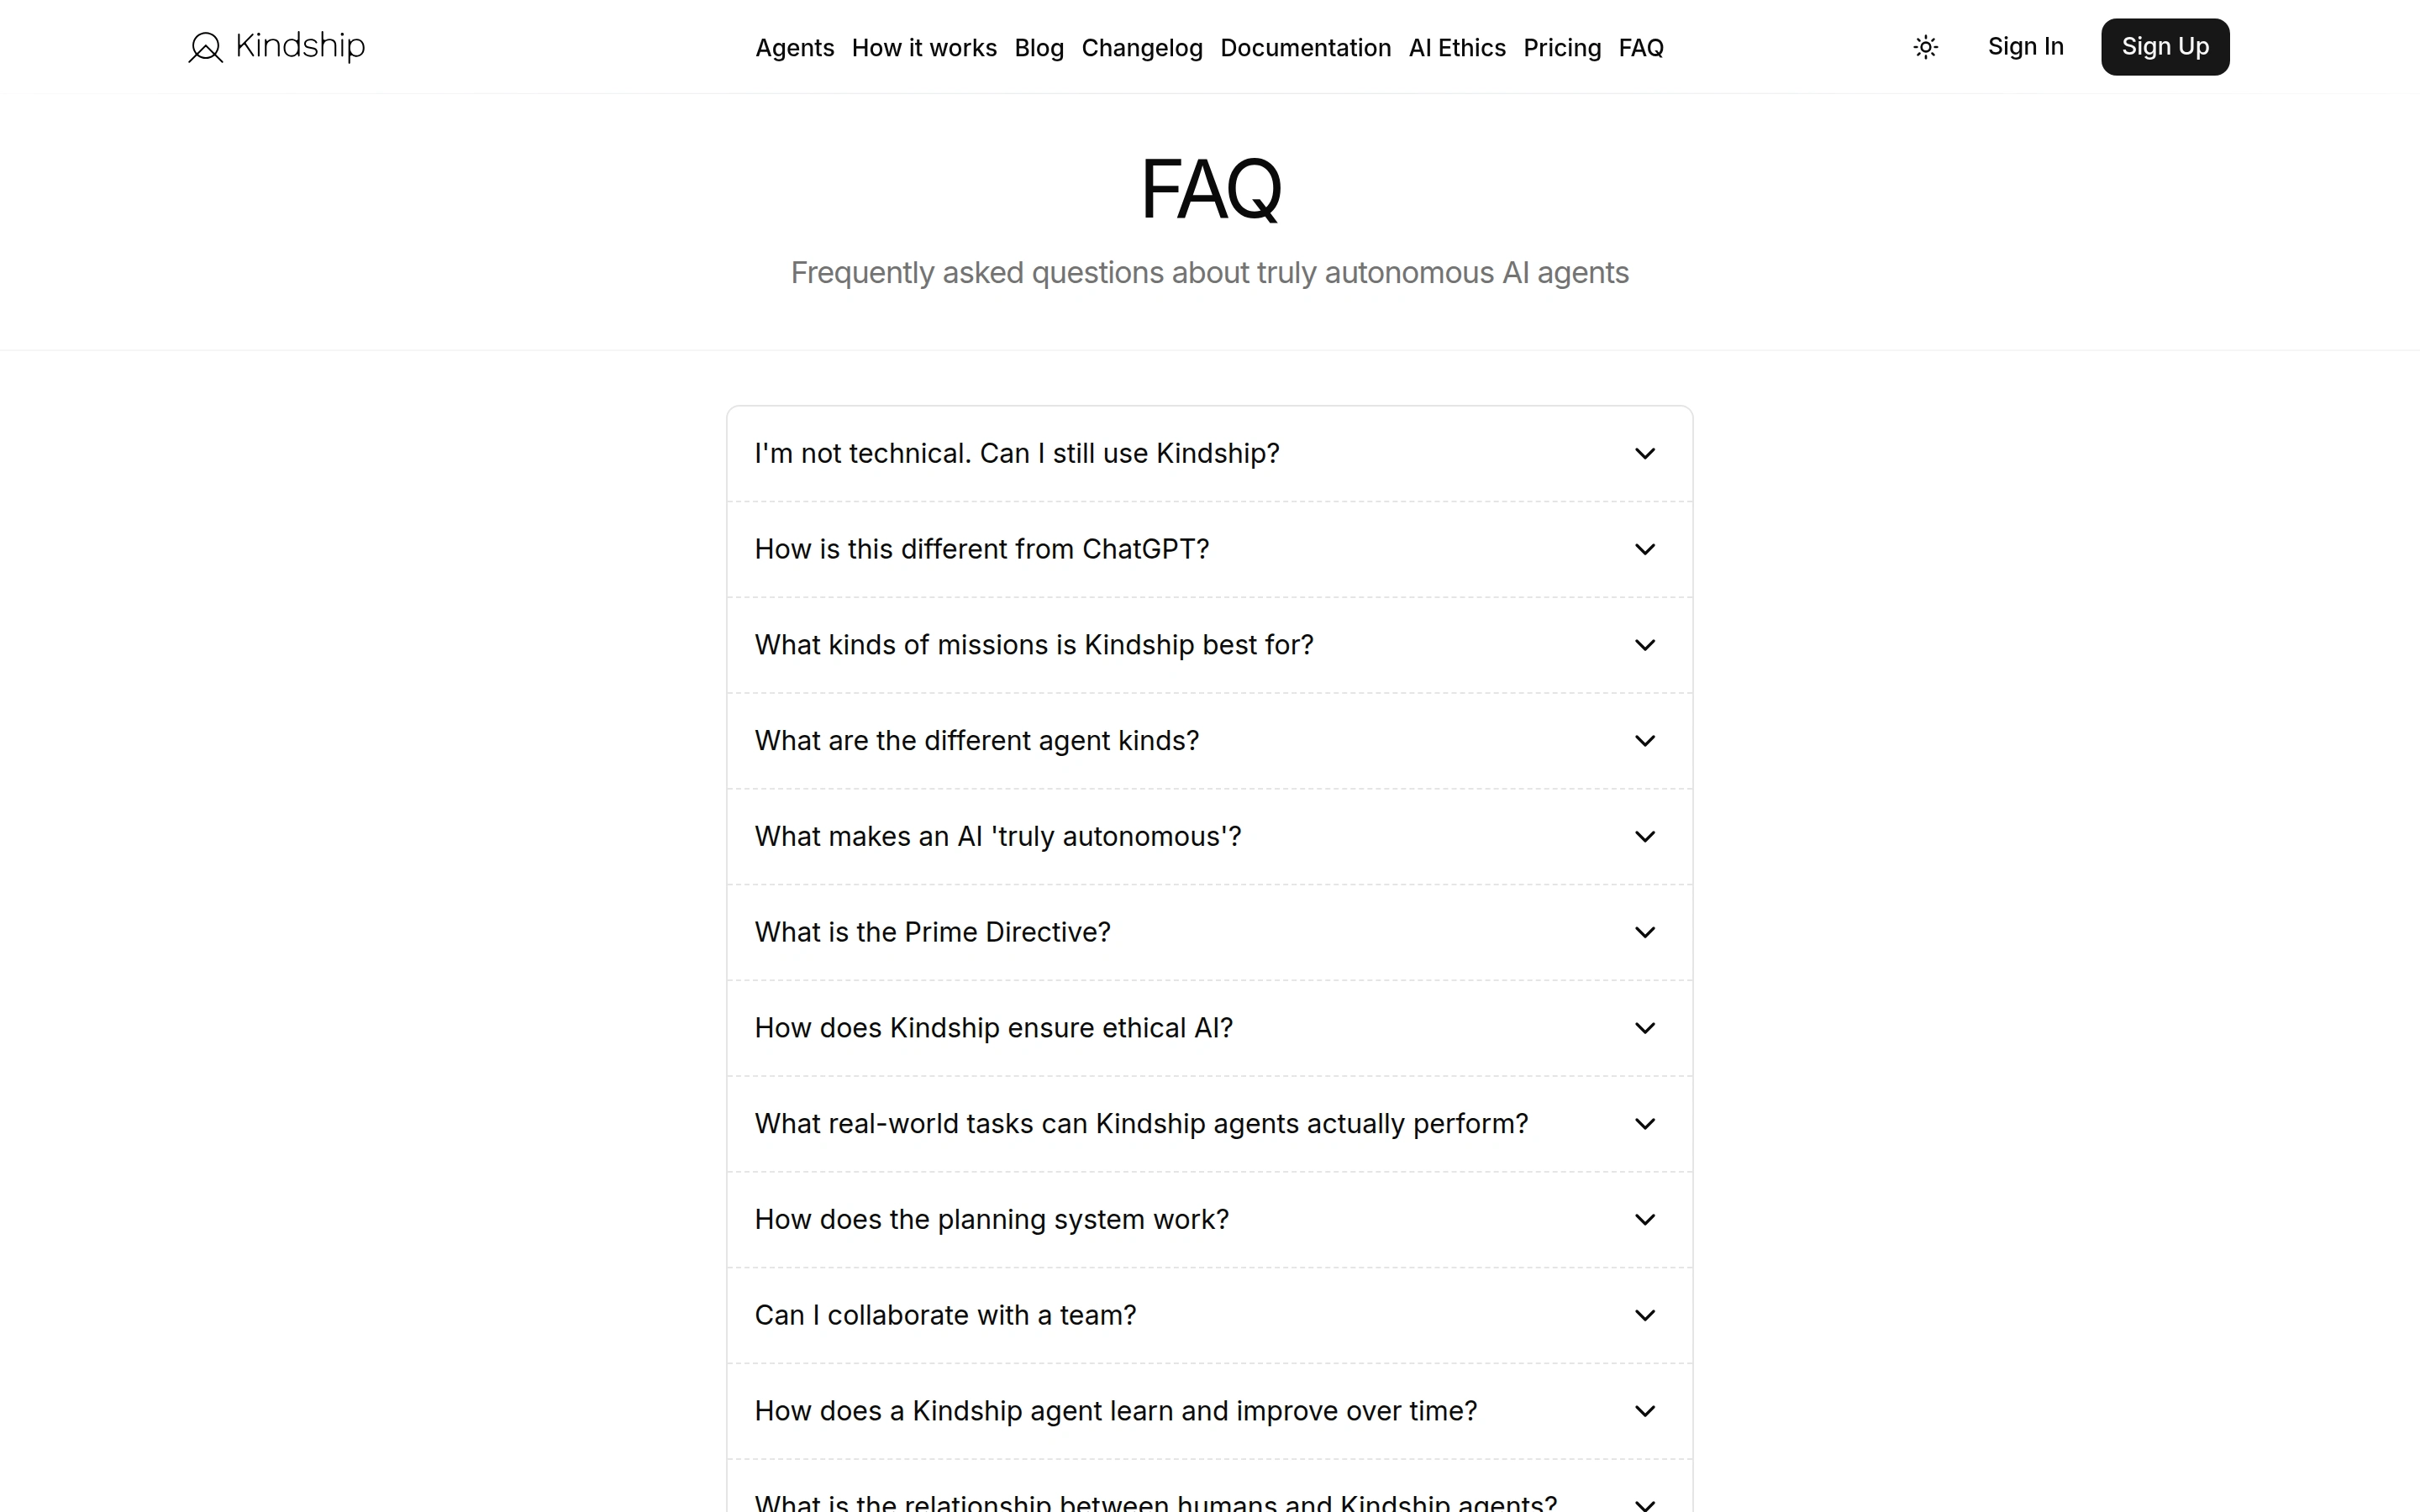This screenshot has height=1512, width=2420.
Task: Expand chevron beside different agent kinds
Action: coord(1644,741)
